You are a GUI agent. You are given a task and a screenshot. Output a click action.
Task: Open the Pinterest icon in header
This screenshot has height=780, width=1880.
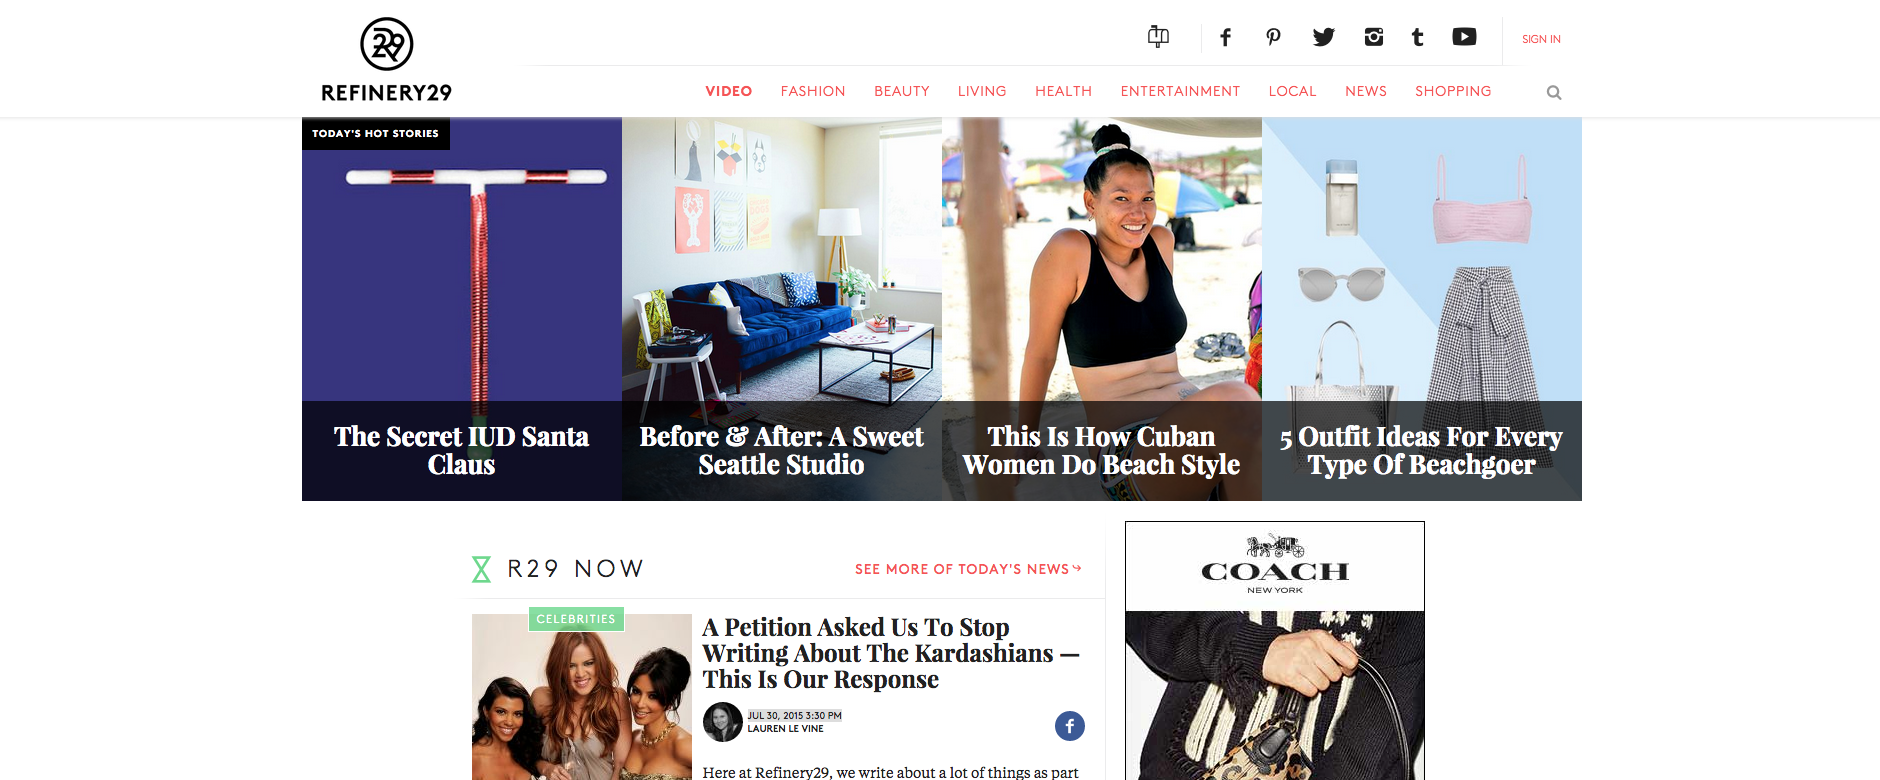1273,38
